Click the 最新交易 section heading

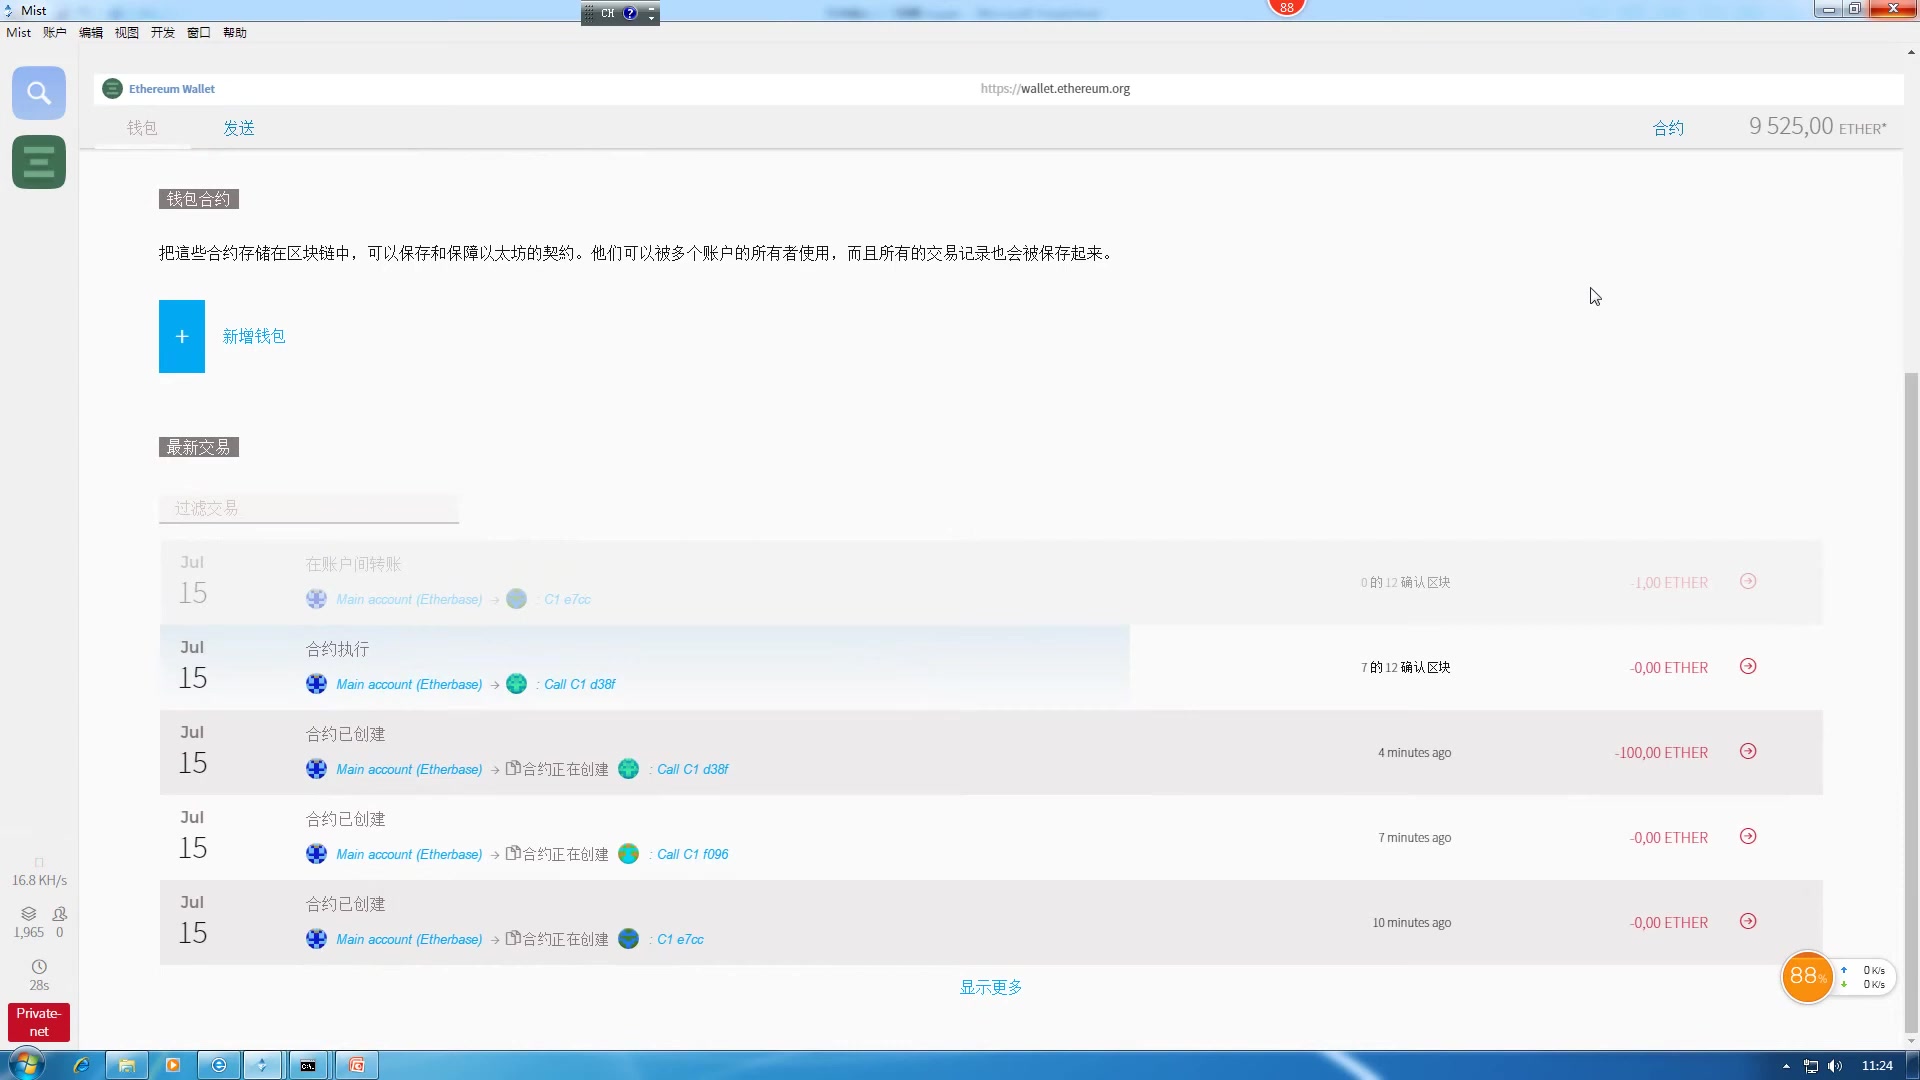click(199, 447)
